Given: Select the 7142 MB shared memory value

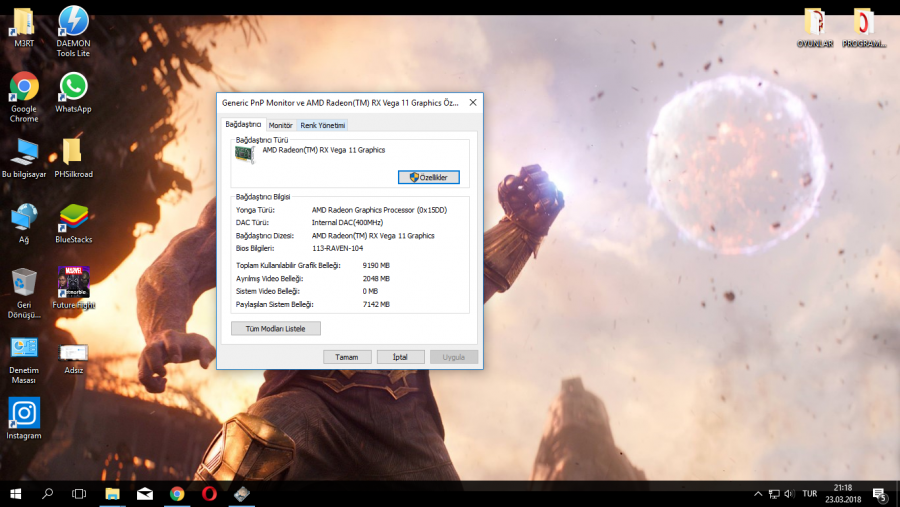Looking at the screenshot, I should [x=376, y=304].
